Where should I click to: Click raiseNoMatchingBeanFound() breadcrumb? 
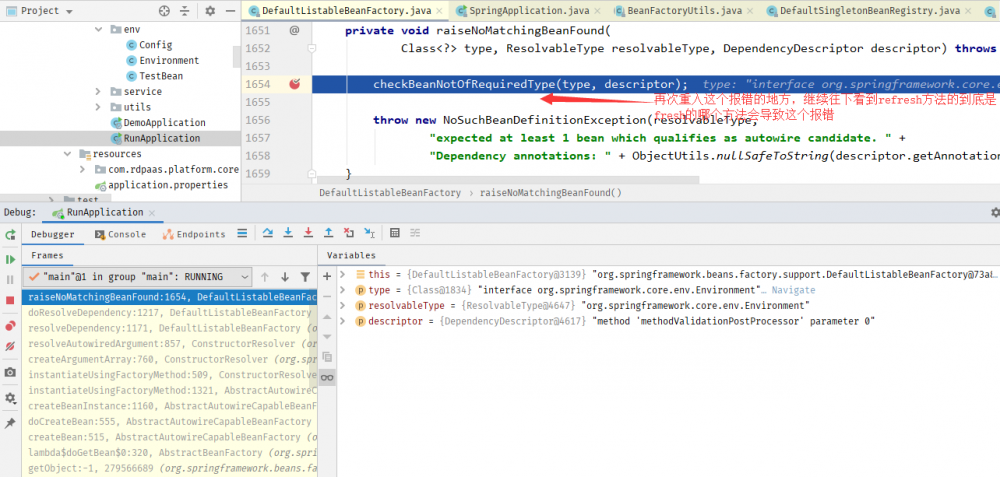coord(550,192)
